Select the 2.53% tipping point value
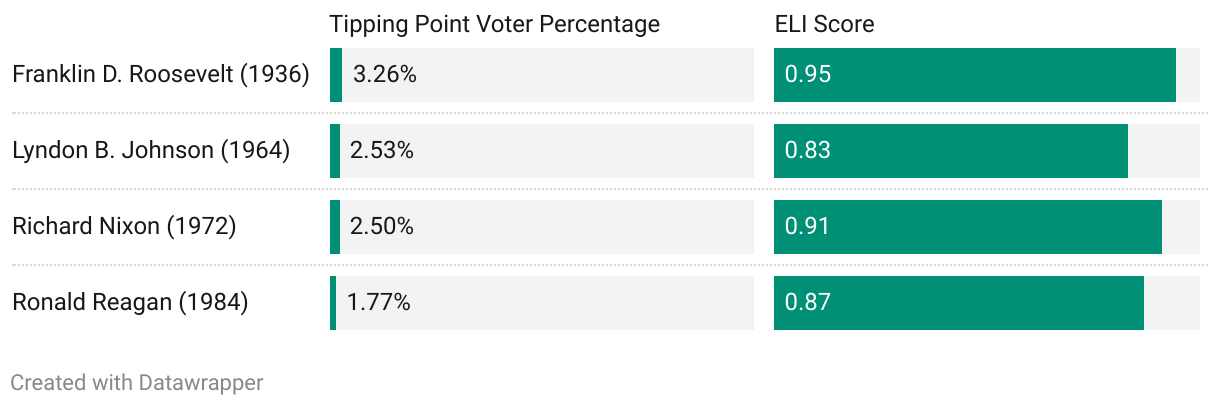1220x406 pixels. tap(382, 151)
